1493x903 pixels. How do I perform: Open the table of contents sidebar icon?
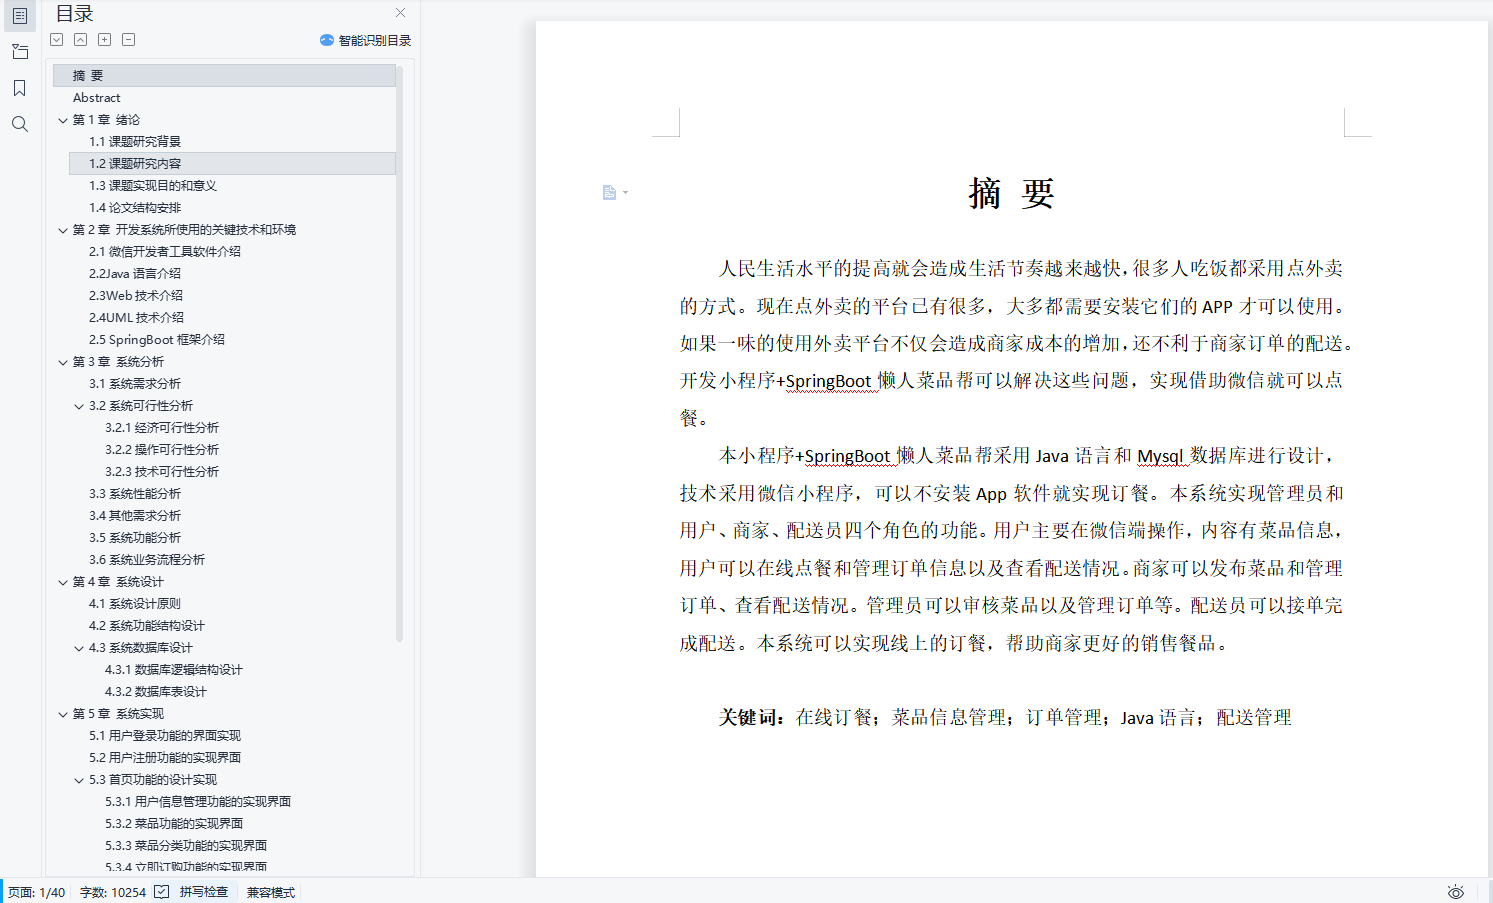19,16
